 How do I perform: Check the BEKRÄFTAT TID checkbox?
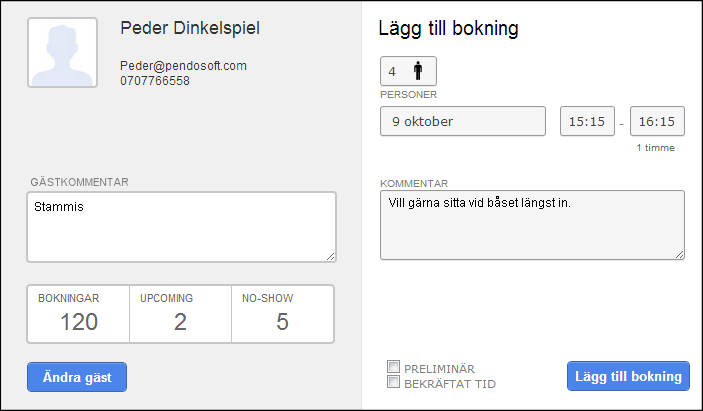coord(393,382)
